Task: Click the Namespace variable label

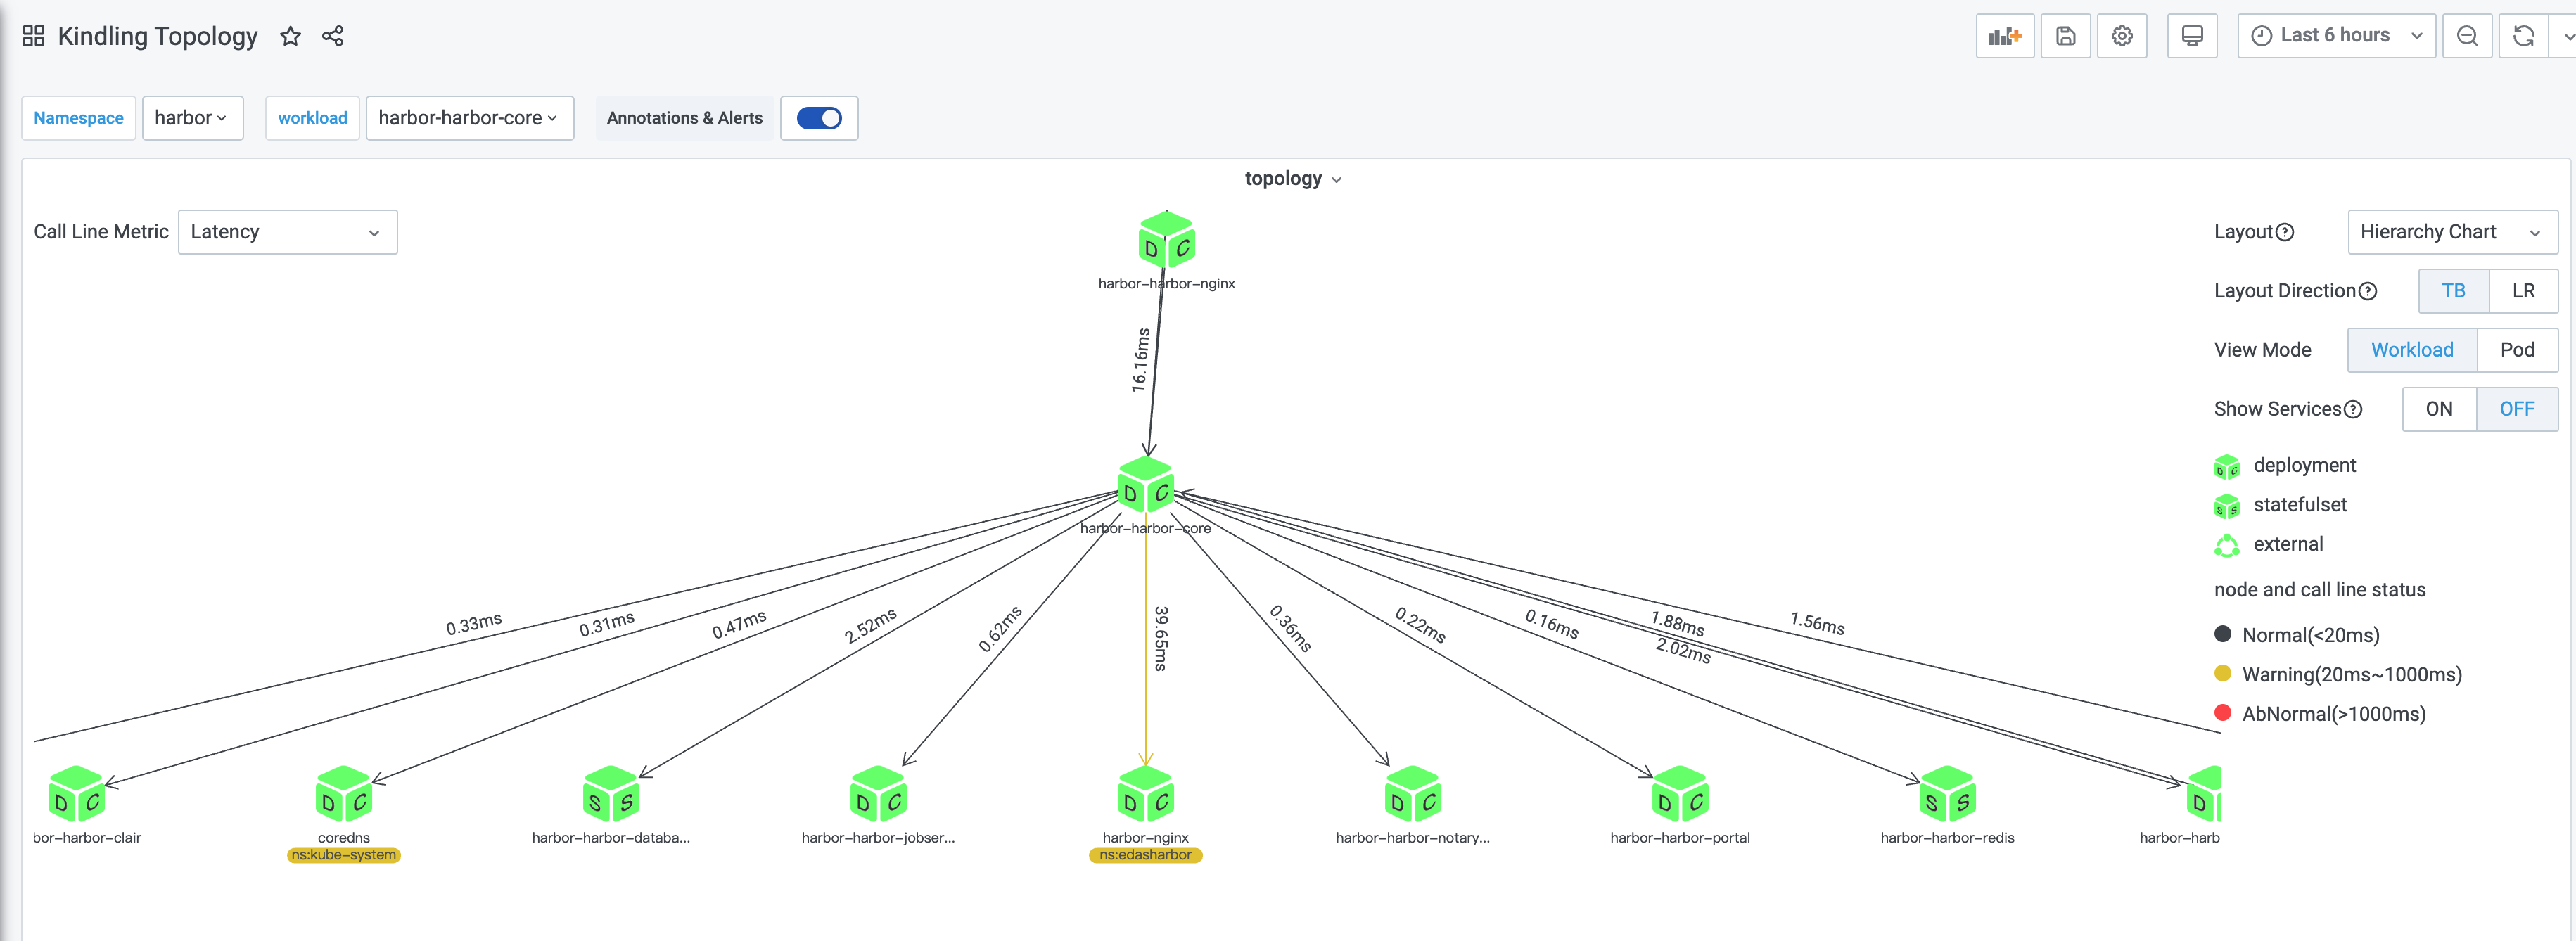Action: click(x=79, y=118)
